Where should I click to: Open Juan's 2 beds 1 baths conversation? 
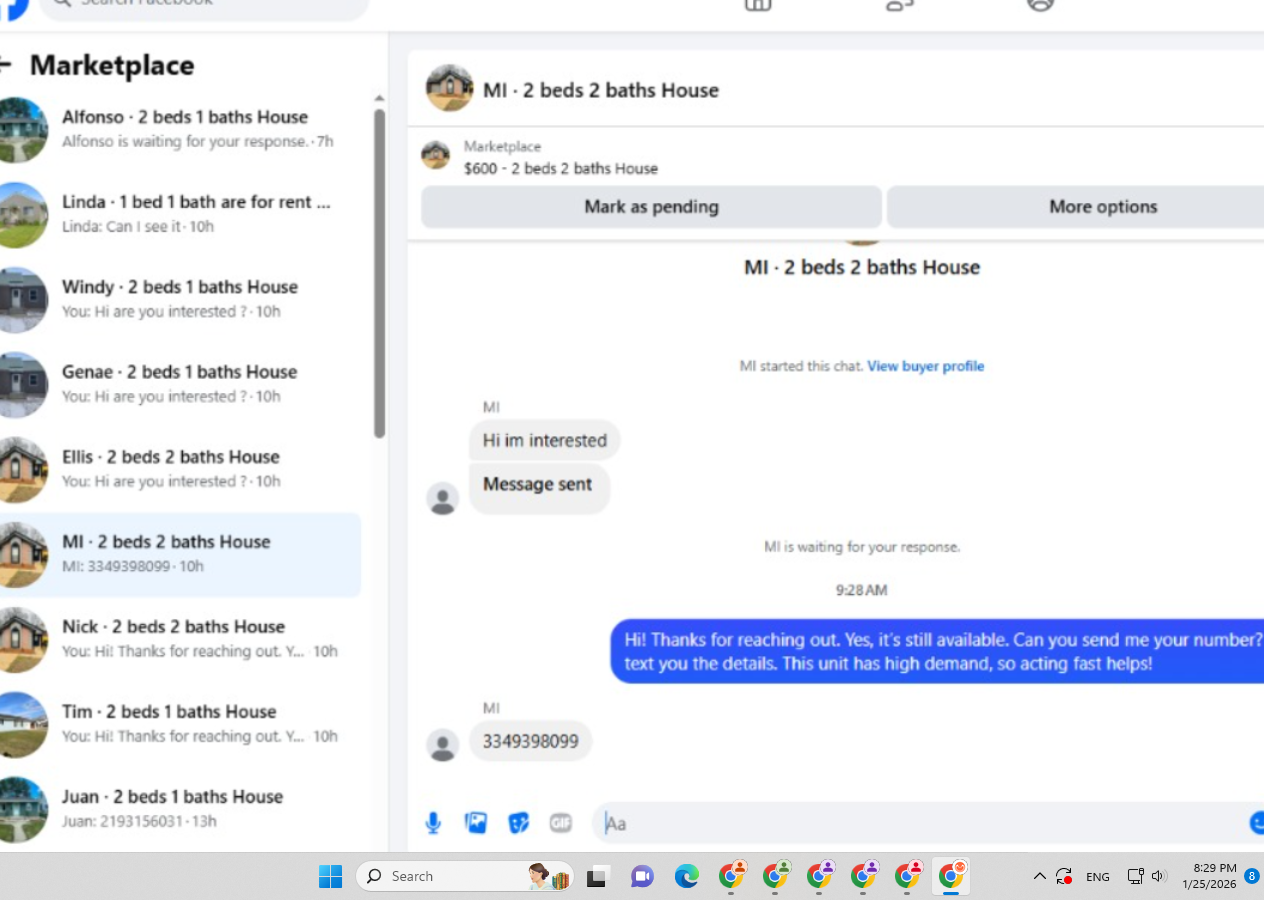[x=180, y=809]
